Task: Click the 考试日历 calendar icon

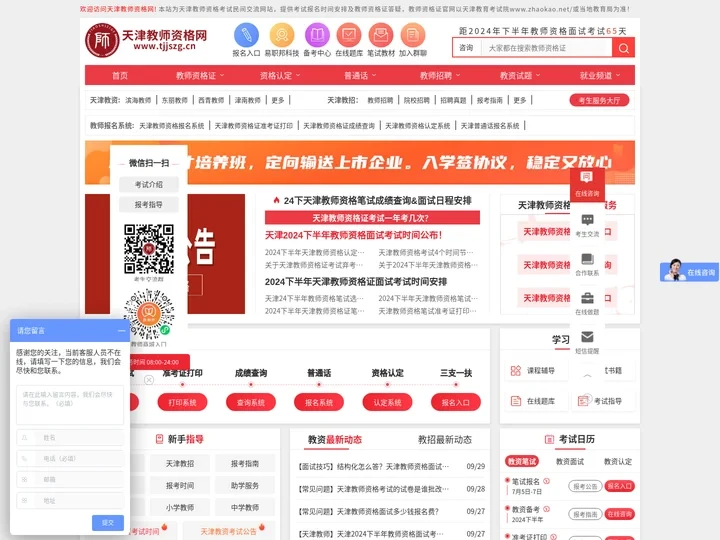Action: point(549,439)
